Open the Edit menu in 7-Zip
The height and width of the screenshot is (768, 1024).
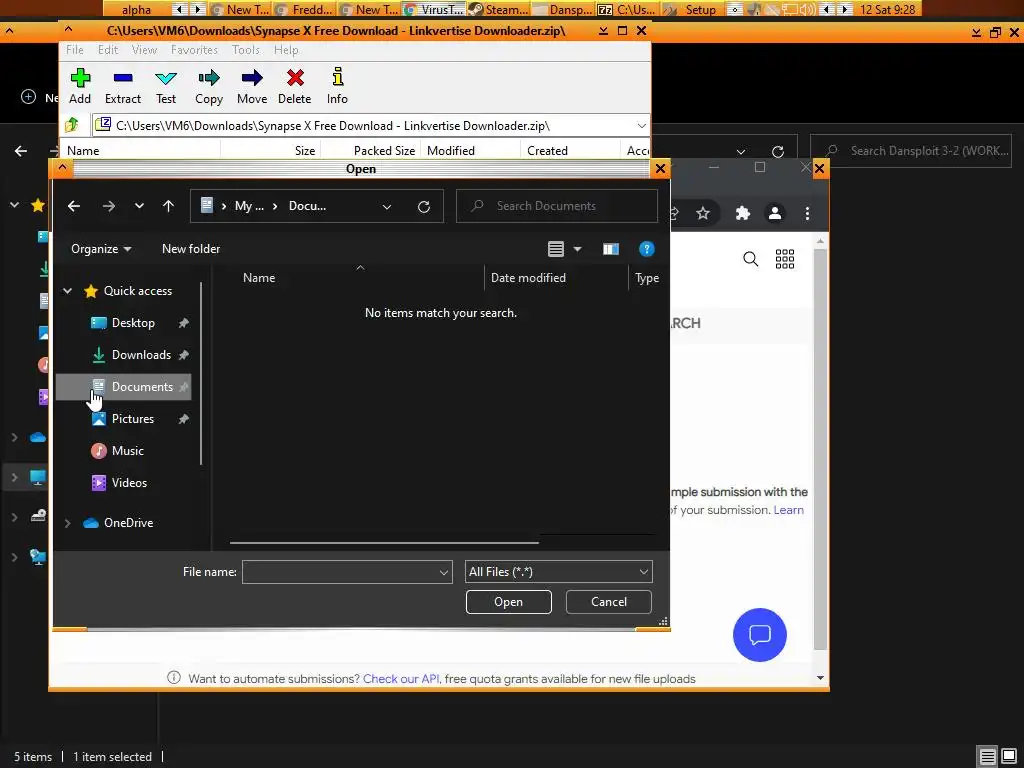[x=108, y=50]
